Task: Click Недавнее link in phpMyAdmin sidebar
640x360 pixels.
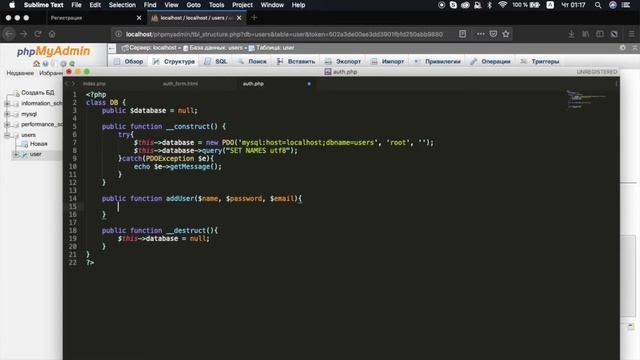Action: 20,73
